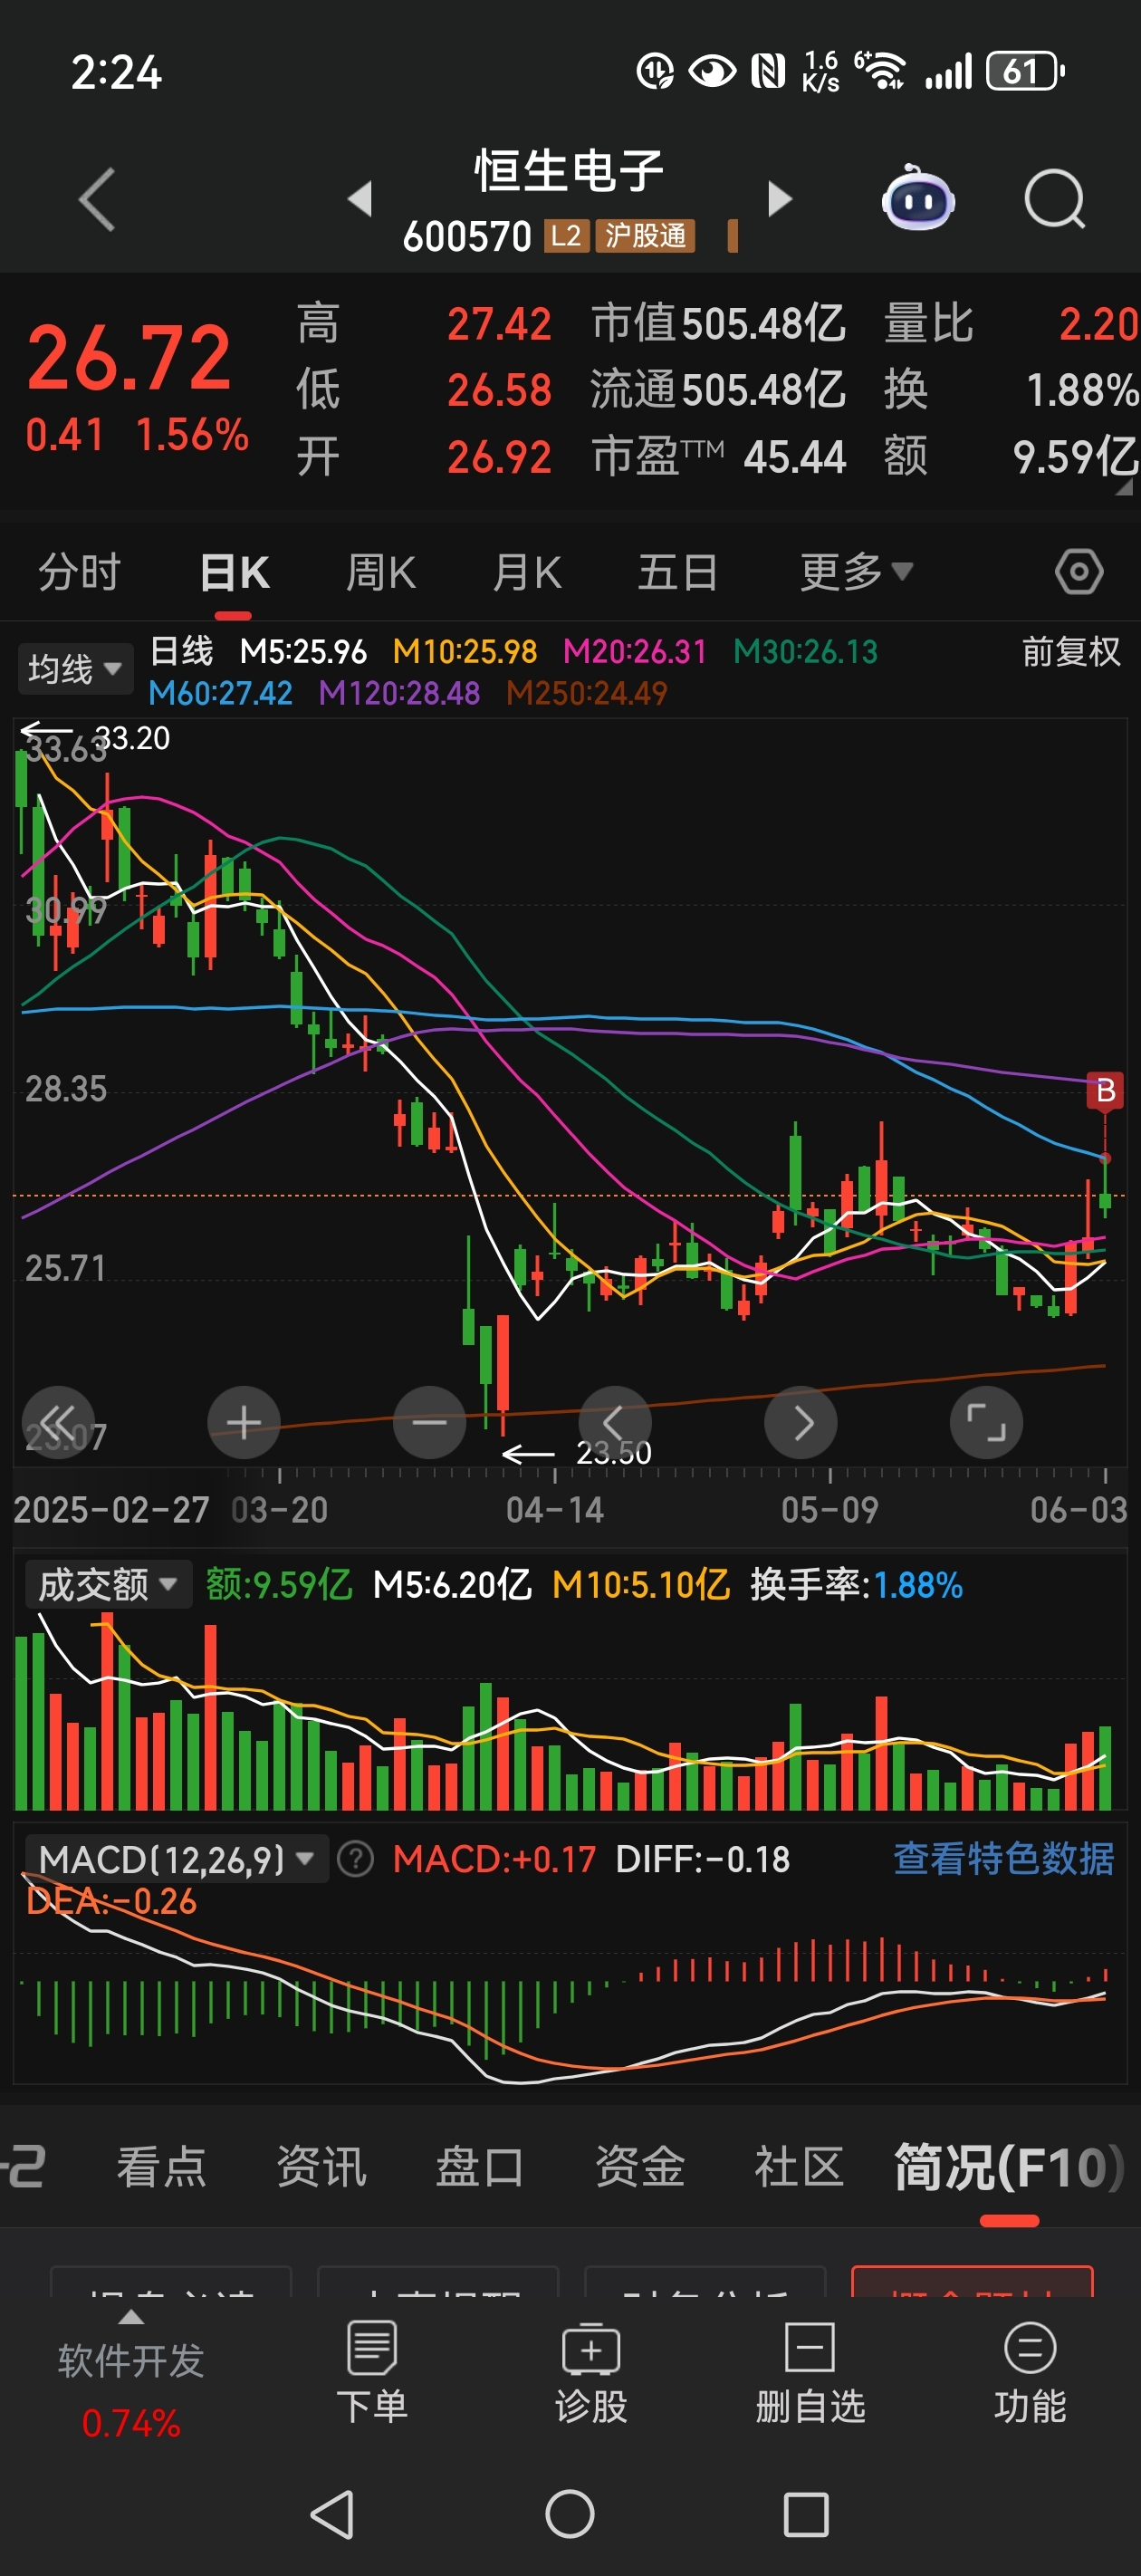Screen dimensions: 1141x2576
Task: Tap Android back navigation button
Action: pyautogui.click(x=333, y=2514)
